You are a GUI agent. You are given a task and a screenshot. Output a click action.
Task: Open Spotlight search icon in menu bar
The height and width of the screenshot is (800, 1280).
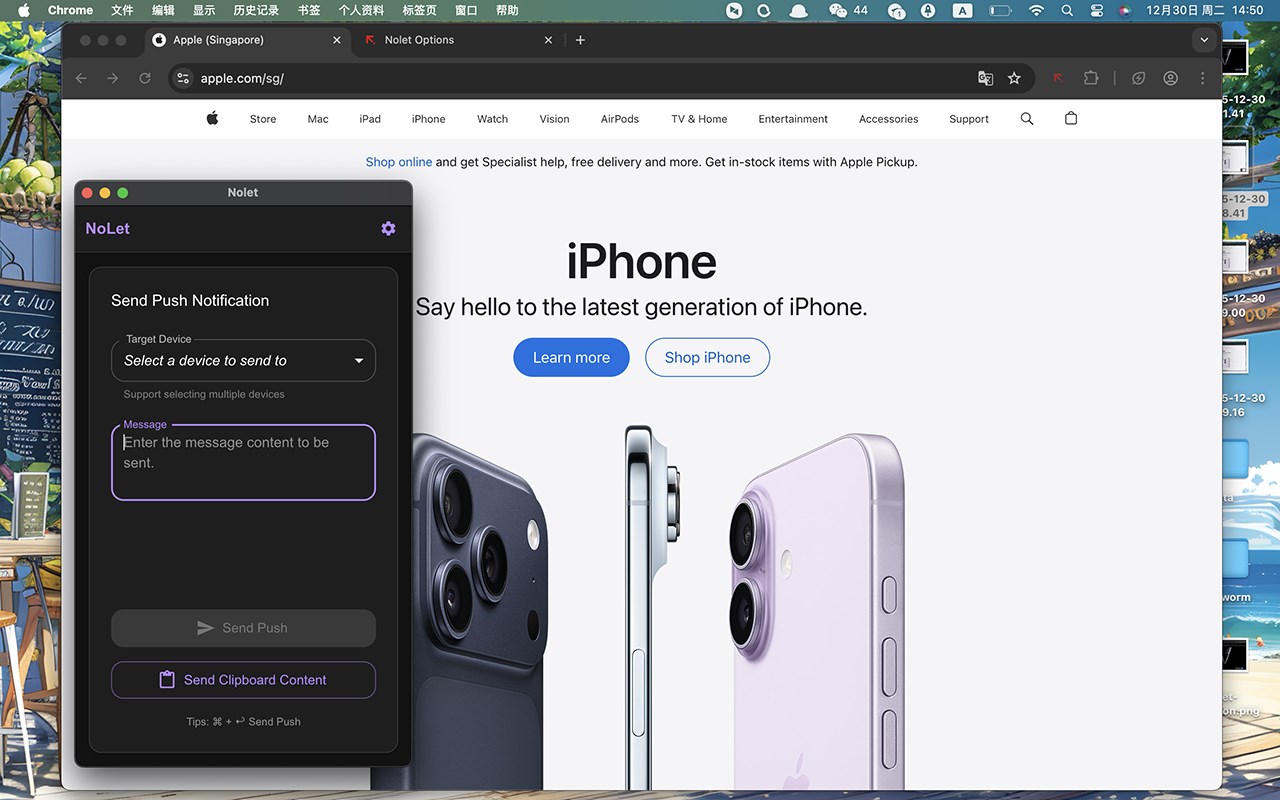pos(1067,10)
